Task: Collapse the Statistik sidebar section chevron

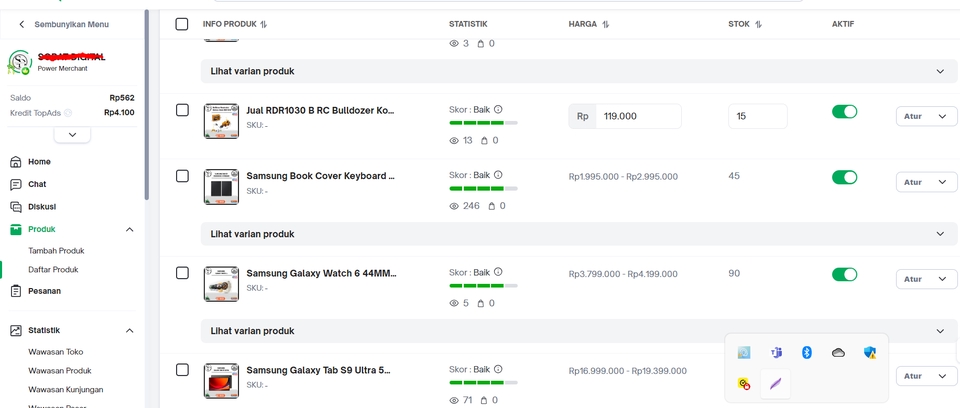Action: 130,331
